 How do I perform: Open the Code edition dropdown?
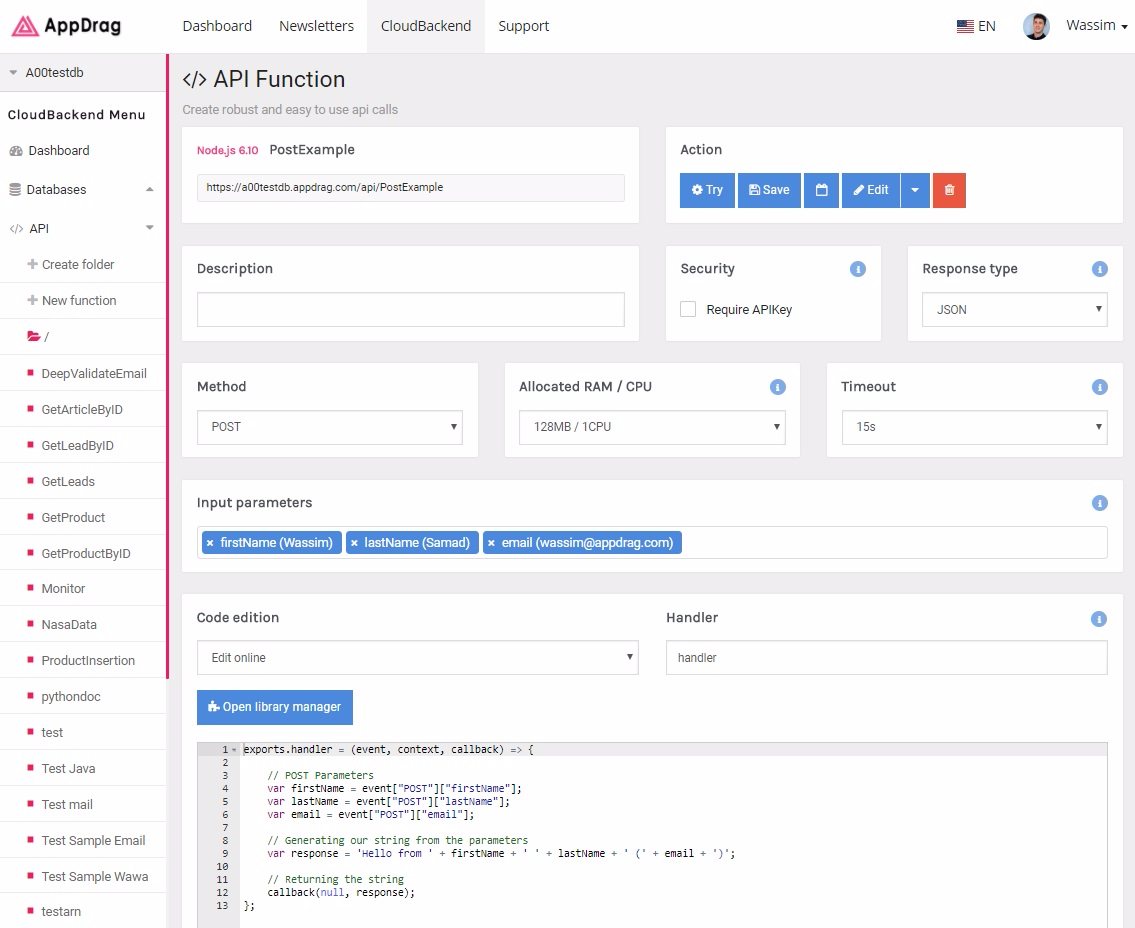point(418,658)
